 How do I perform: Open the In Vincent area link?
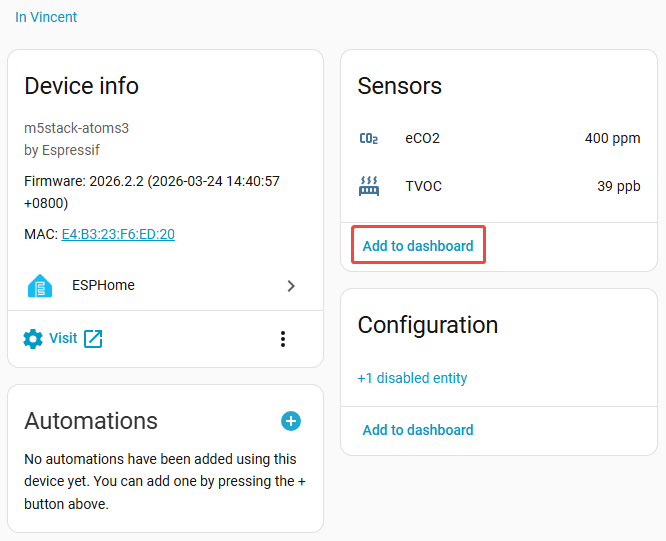tap(46, 17)
